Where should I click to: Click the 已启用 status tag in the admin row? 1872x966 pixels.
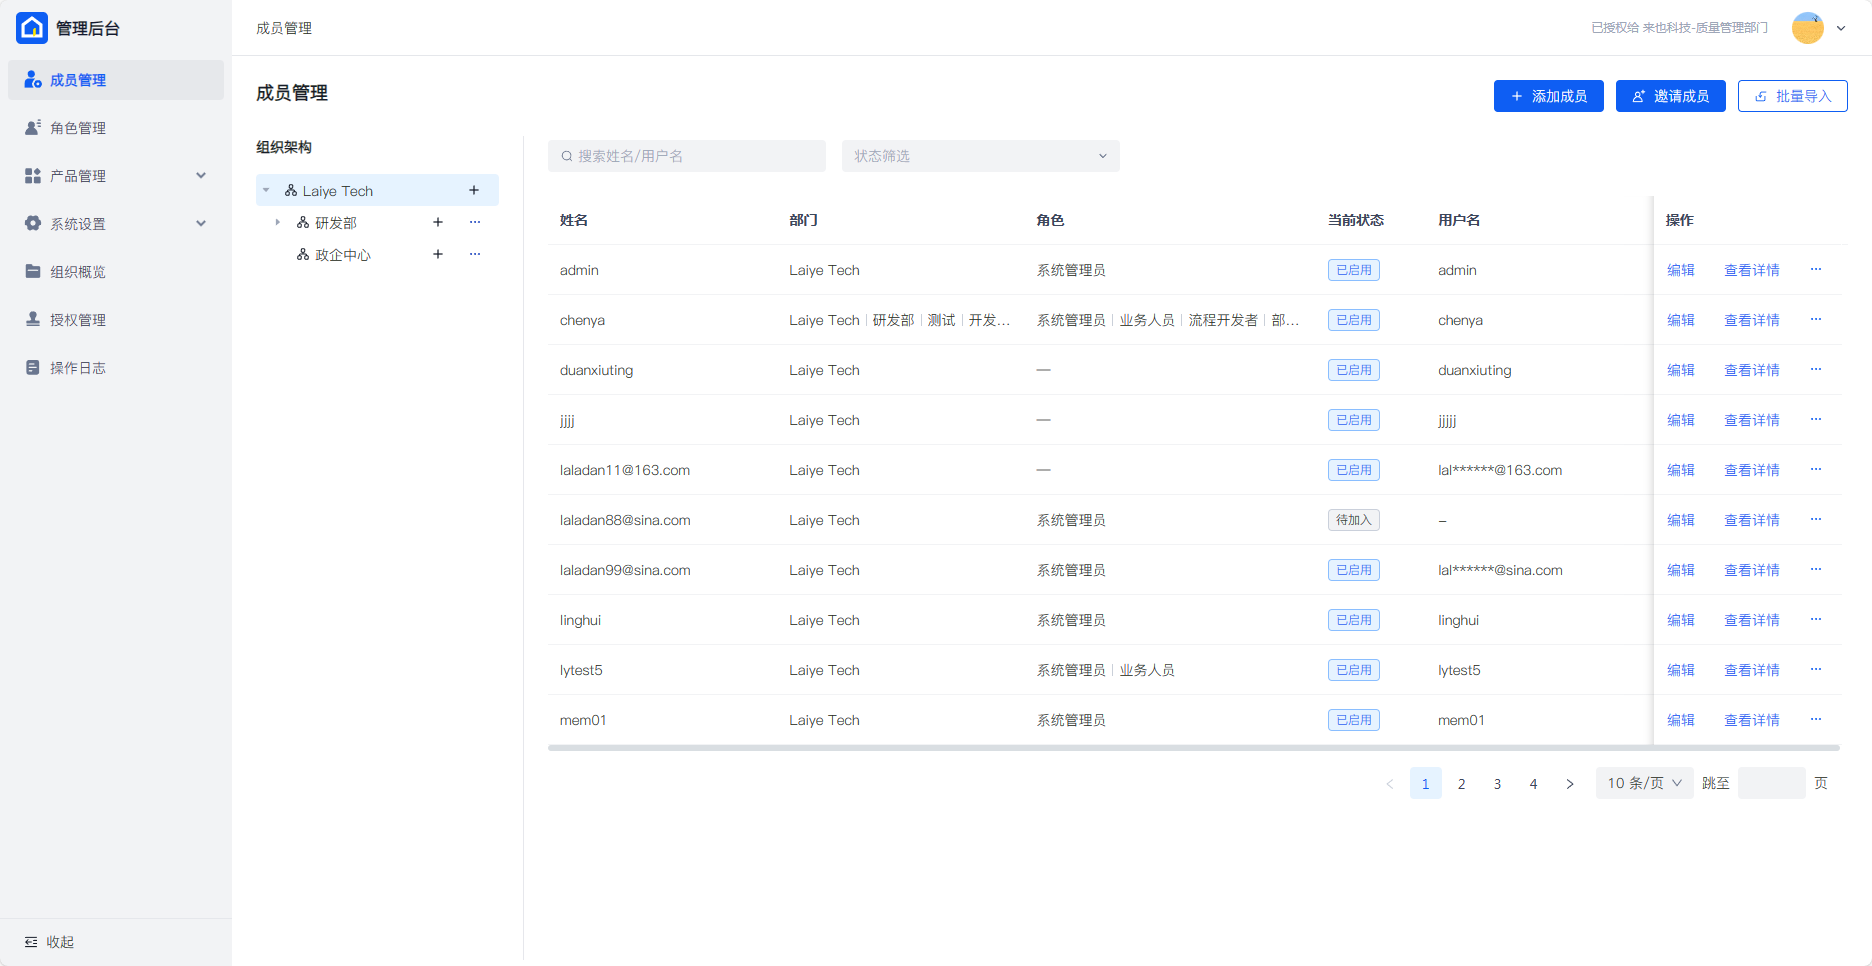coord(1354,270)
